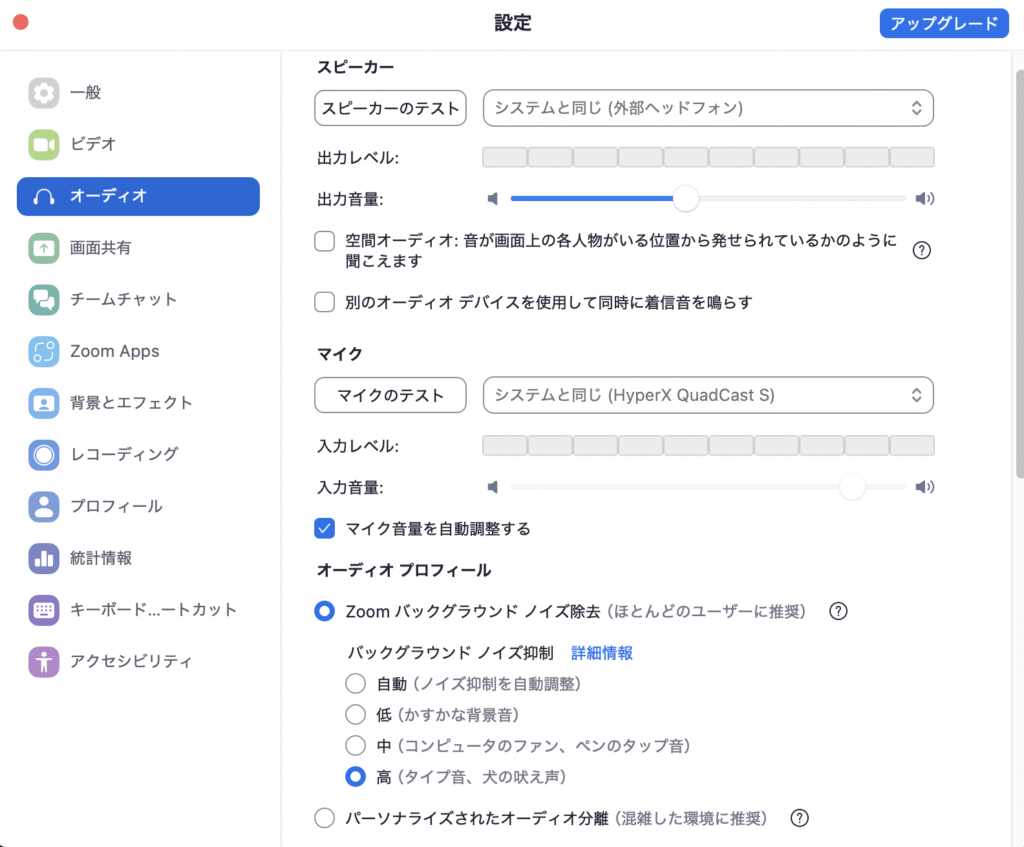The width and height of the screenshot is (1024, 847).
Task: Select 自動 noise suppression option
Action: (x=355, y=684)
